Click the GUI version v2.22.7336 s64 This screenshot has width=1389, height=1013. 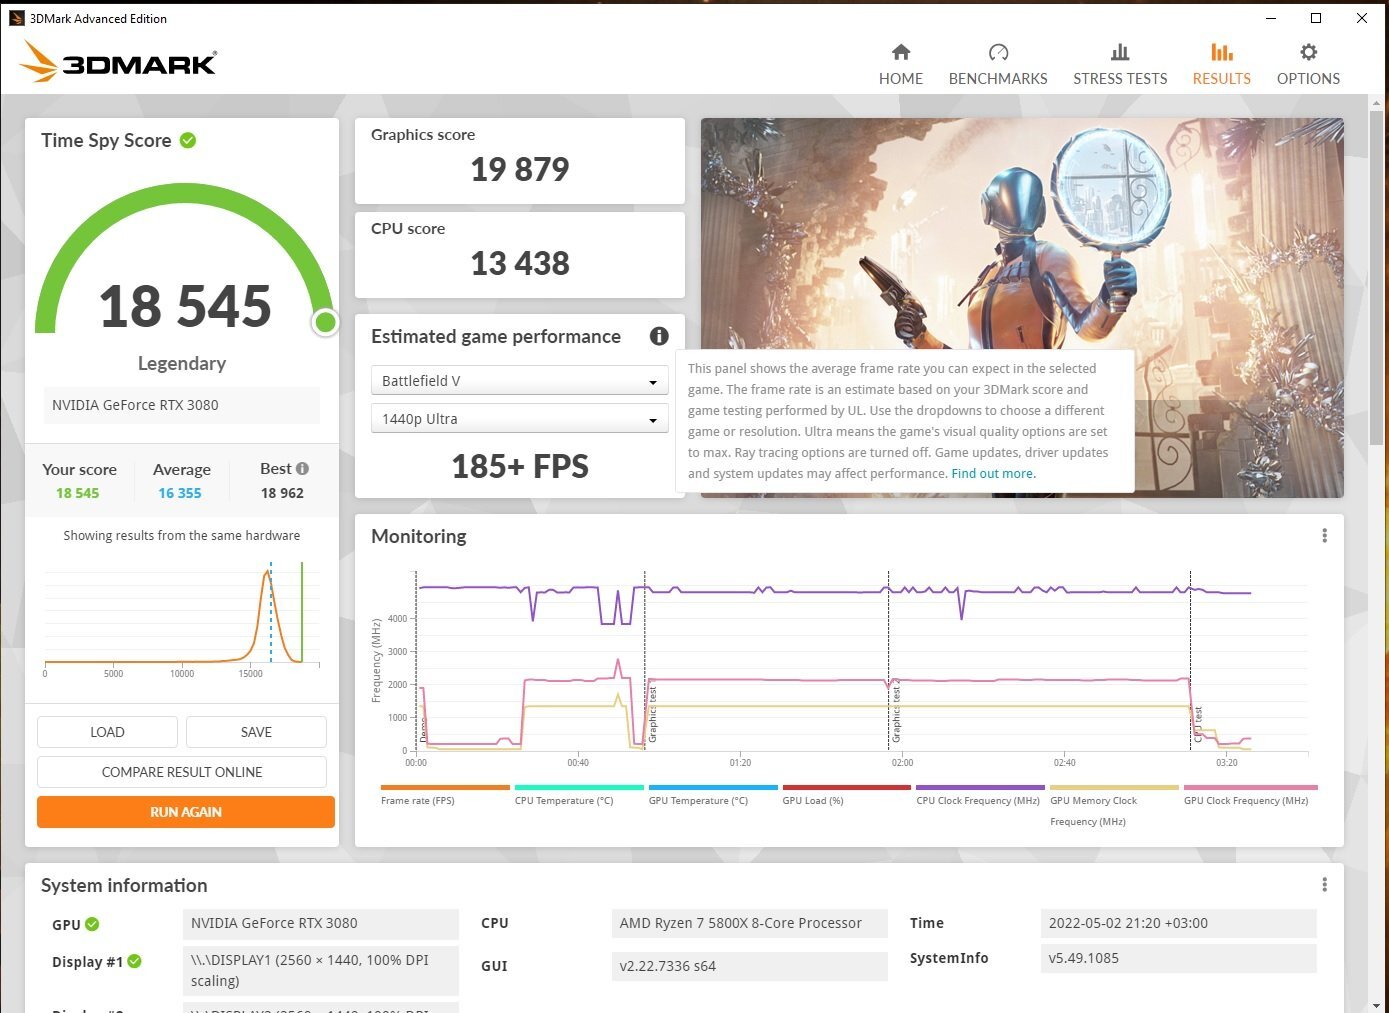click(749, 966)
